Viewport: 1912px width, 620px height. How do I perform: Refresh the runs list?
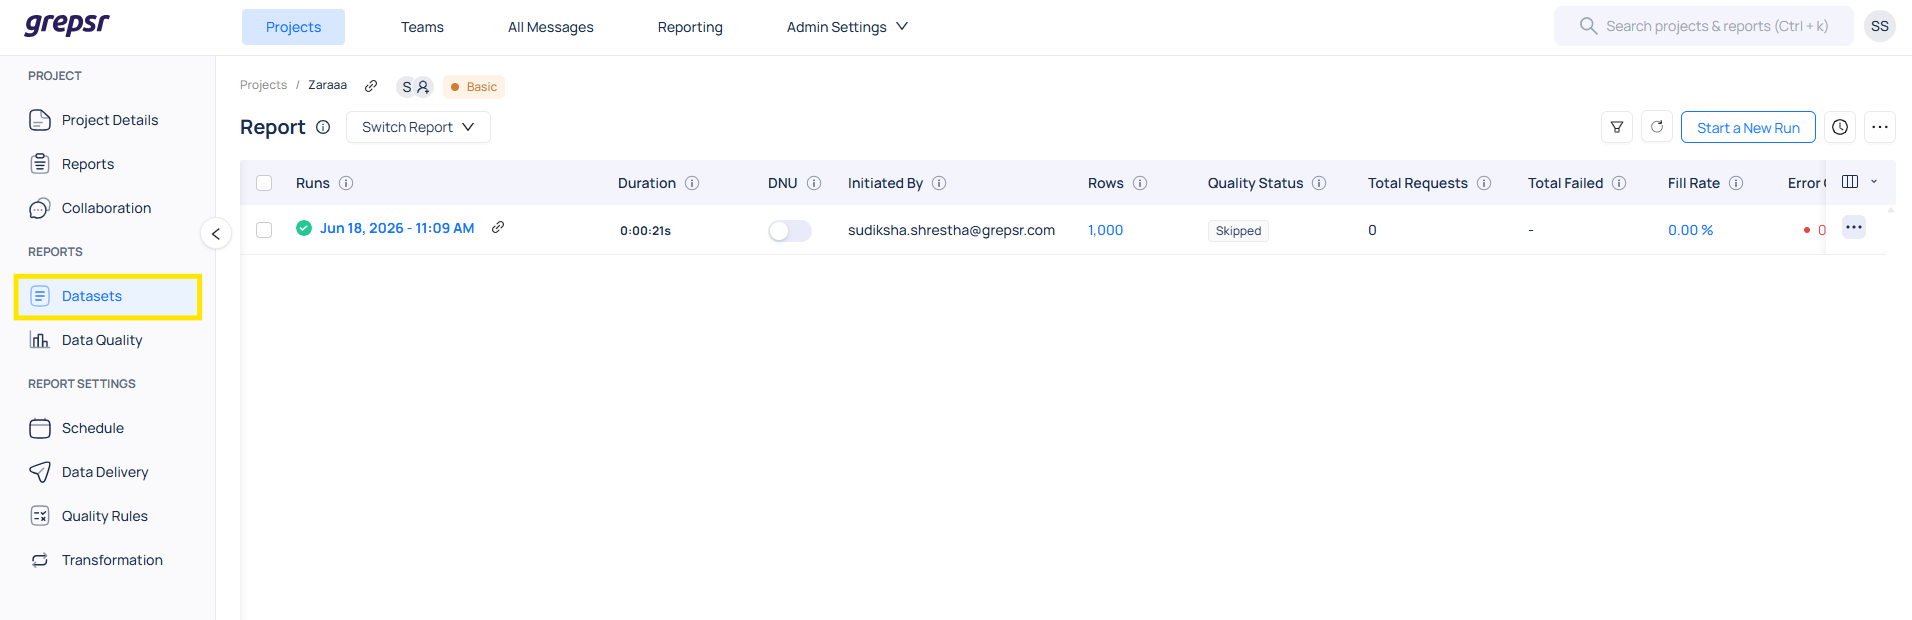(x=1657, y=127)
